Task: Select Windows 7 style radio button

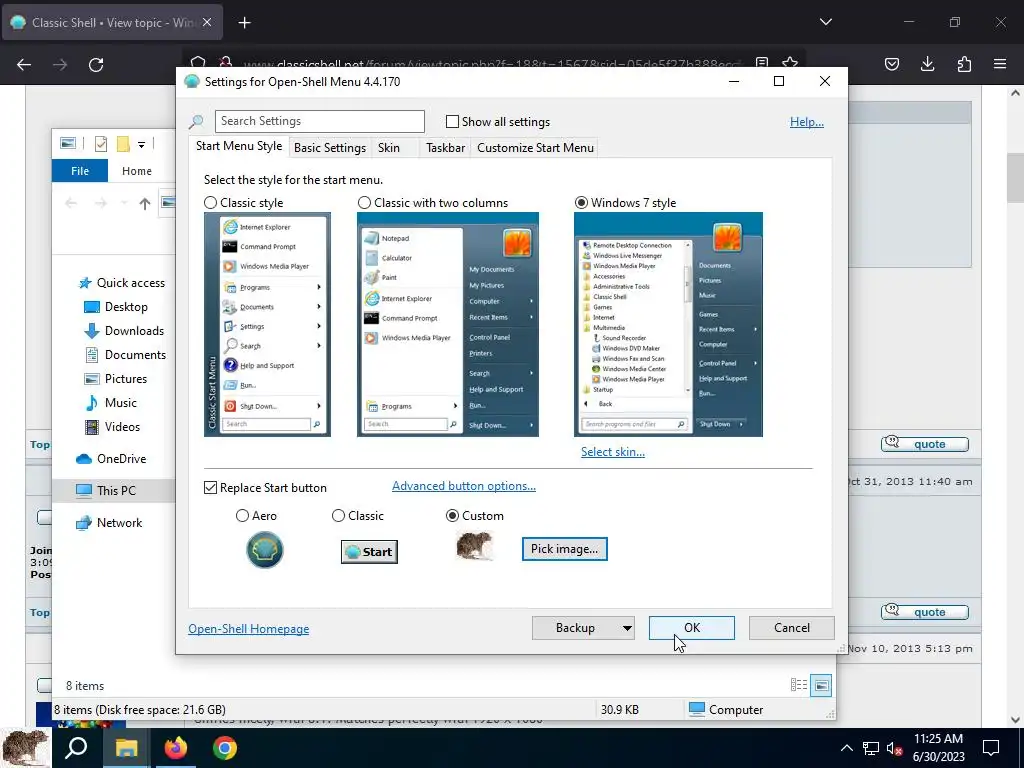Action: [x=581, y=202]
